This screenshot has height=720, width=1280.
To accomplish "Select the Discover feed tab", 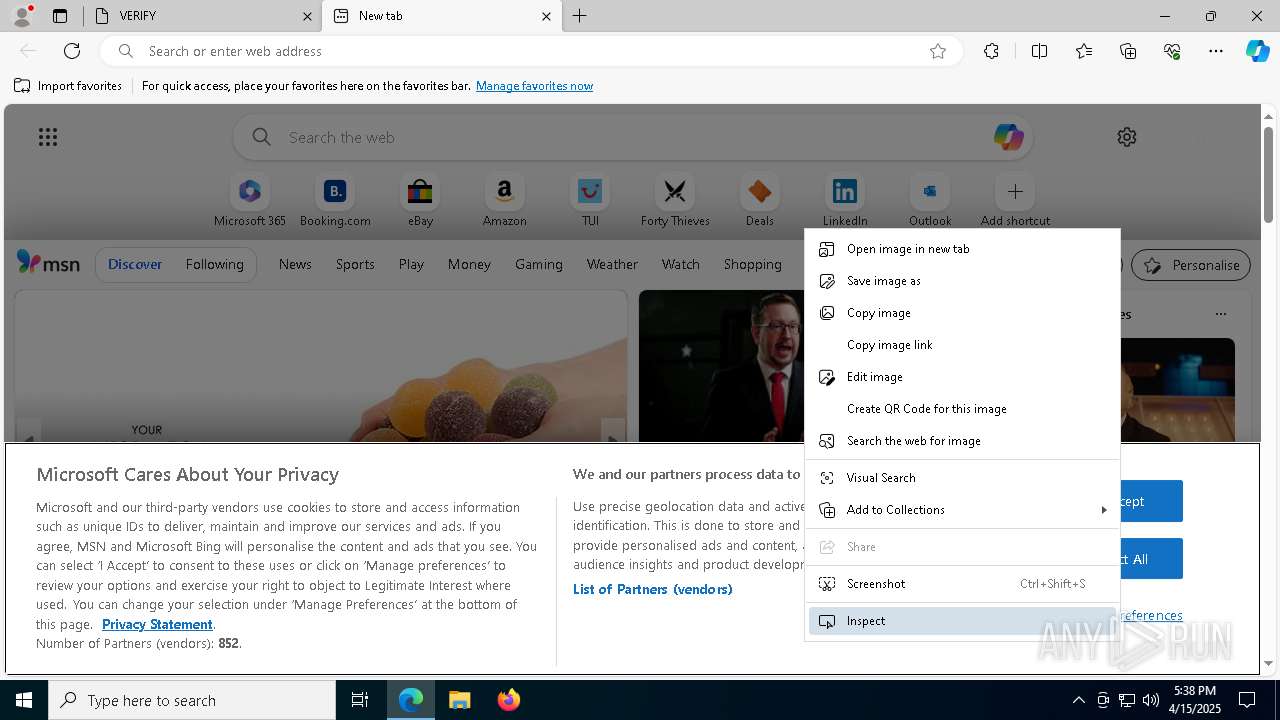I will click(x=135, y=264).
